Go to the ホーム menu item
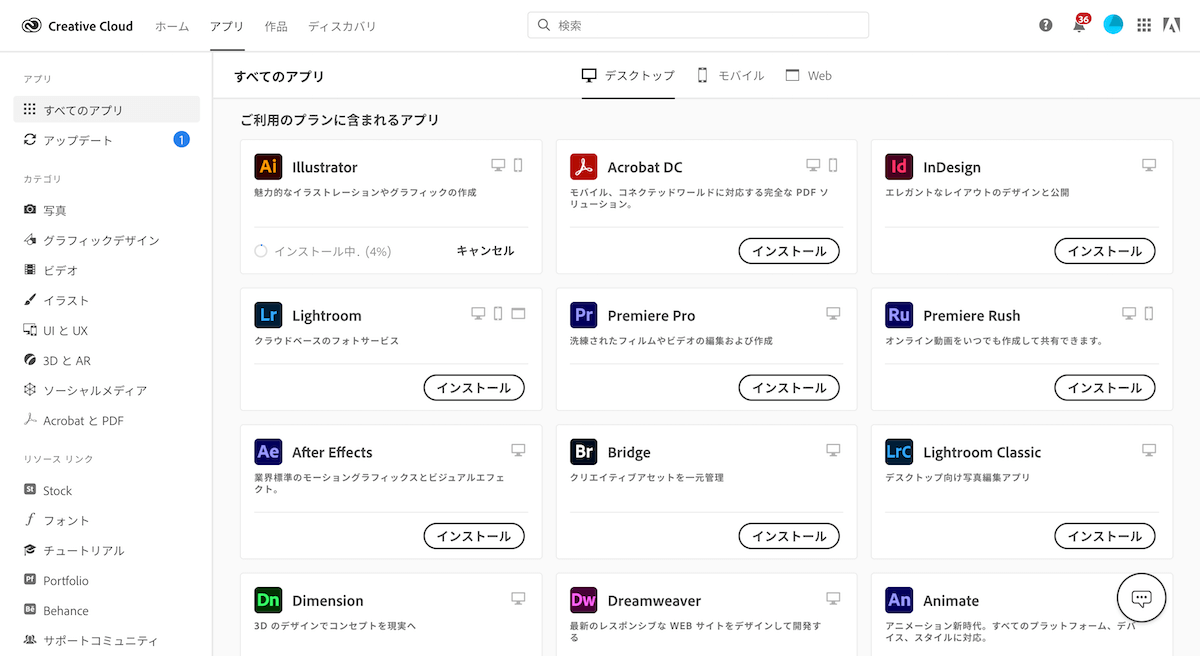 (x=172, y=27)
